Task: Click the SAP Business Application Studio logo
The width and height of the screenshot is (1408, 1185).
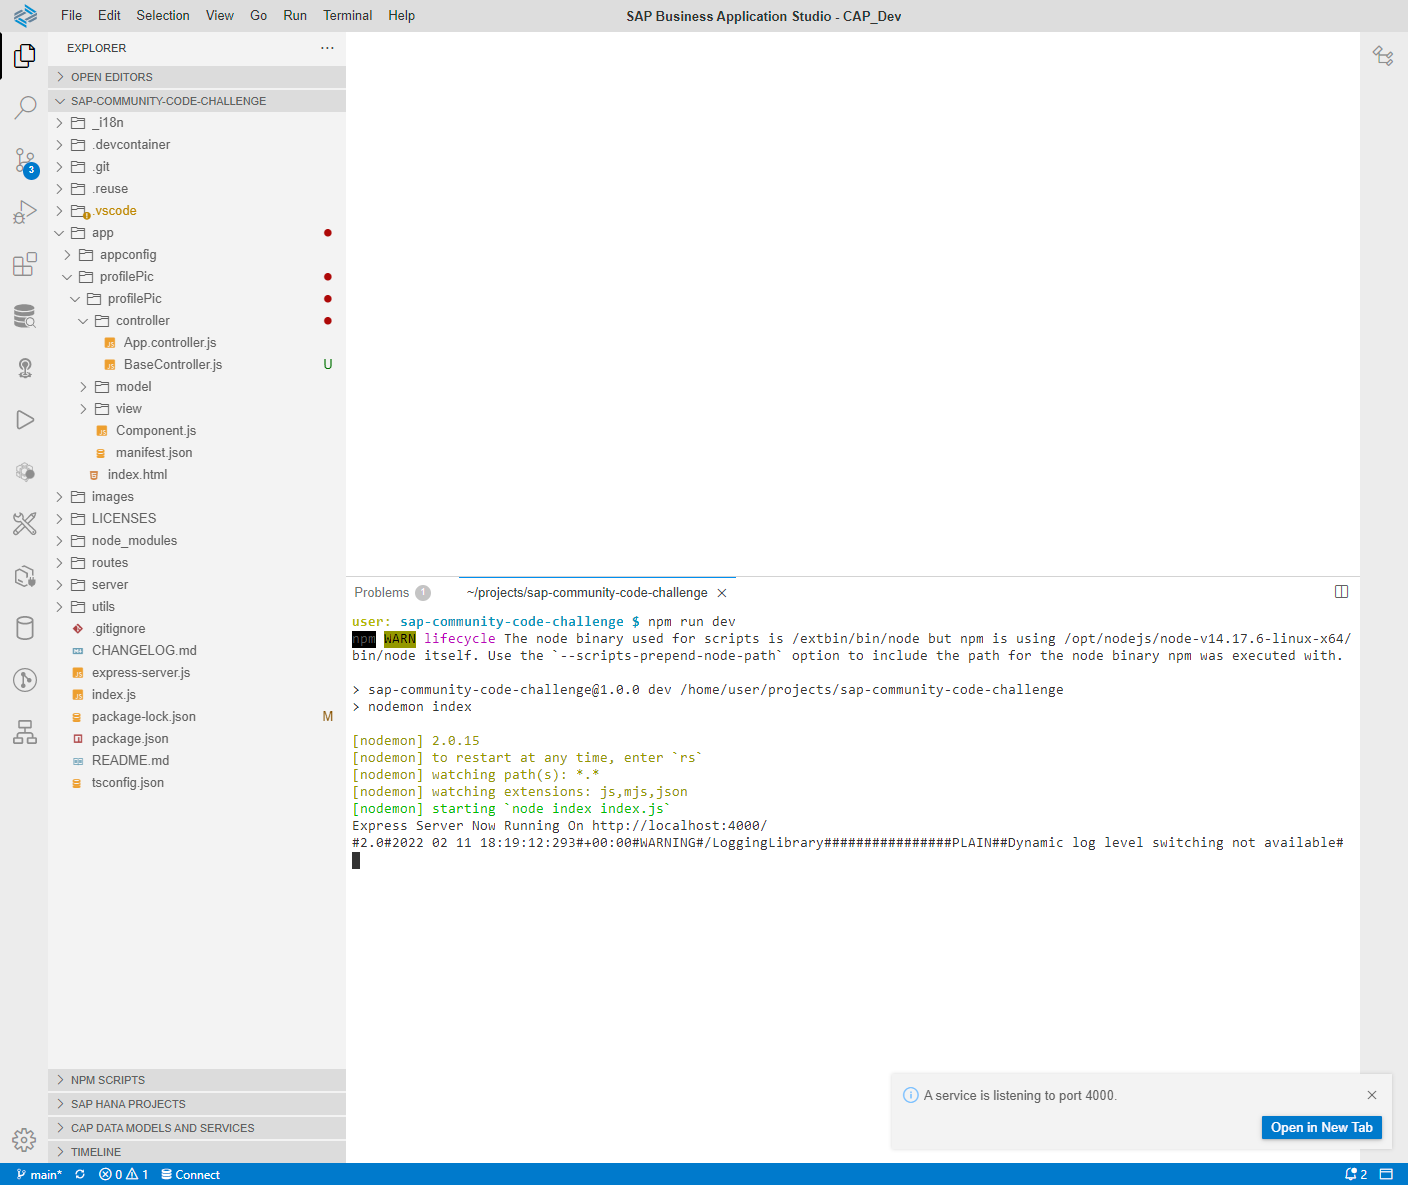Action: click(x=25, y=15)
